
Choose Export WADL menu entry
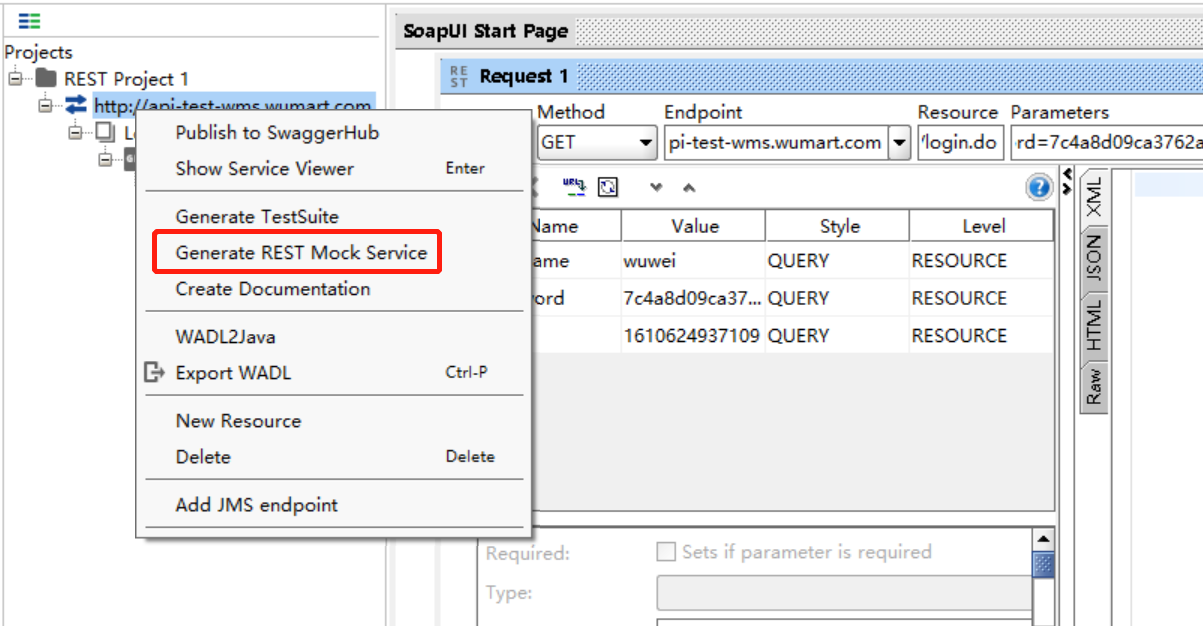point(233,373)
